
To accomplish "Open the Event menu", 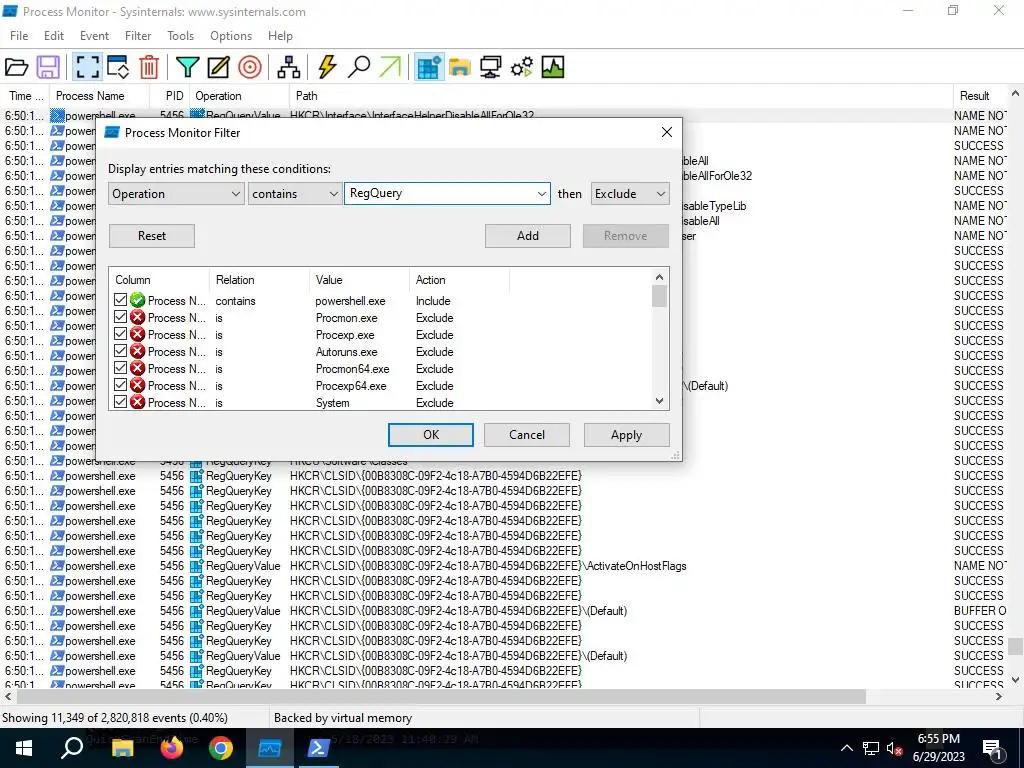I will pyautogui.click(x=95, y=36).
